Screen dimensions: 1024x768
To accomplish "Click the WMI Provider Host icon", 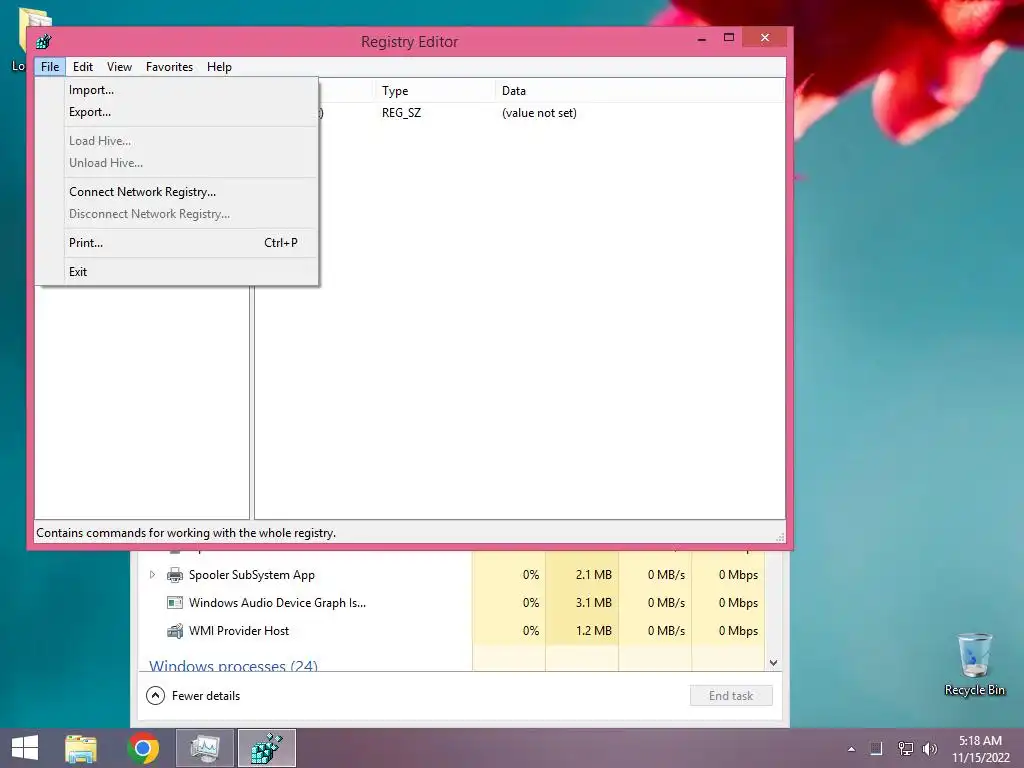I will [174, 631].
